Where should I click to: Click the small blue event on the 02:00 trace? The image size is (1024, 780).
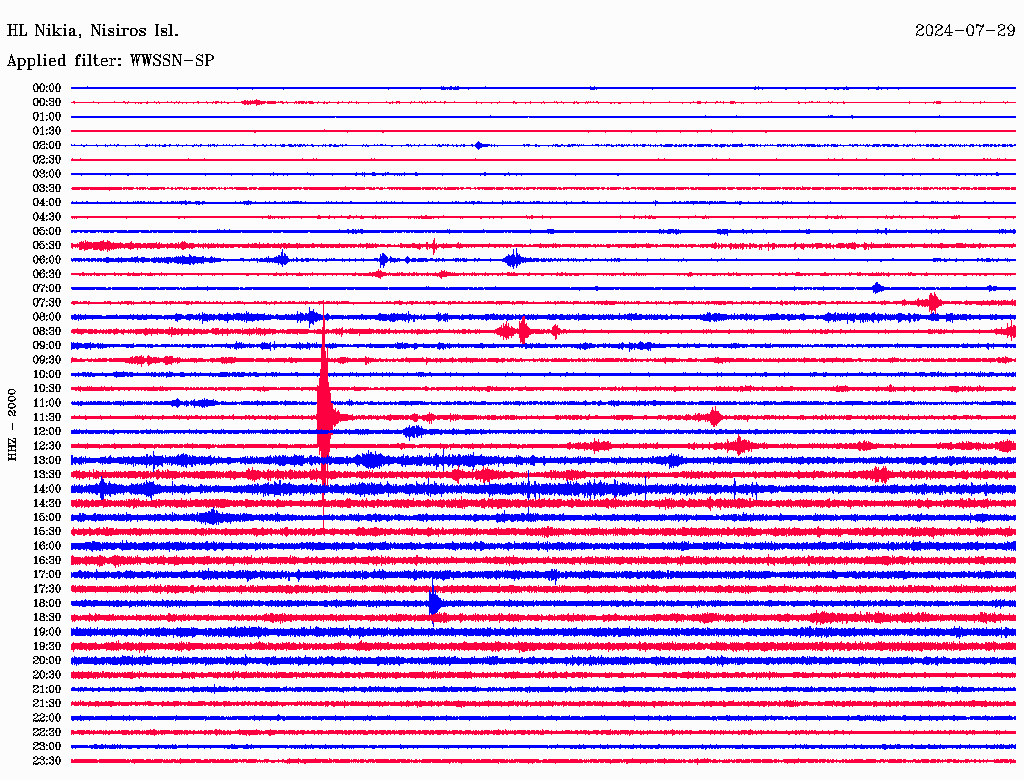(479, 145)
